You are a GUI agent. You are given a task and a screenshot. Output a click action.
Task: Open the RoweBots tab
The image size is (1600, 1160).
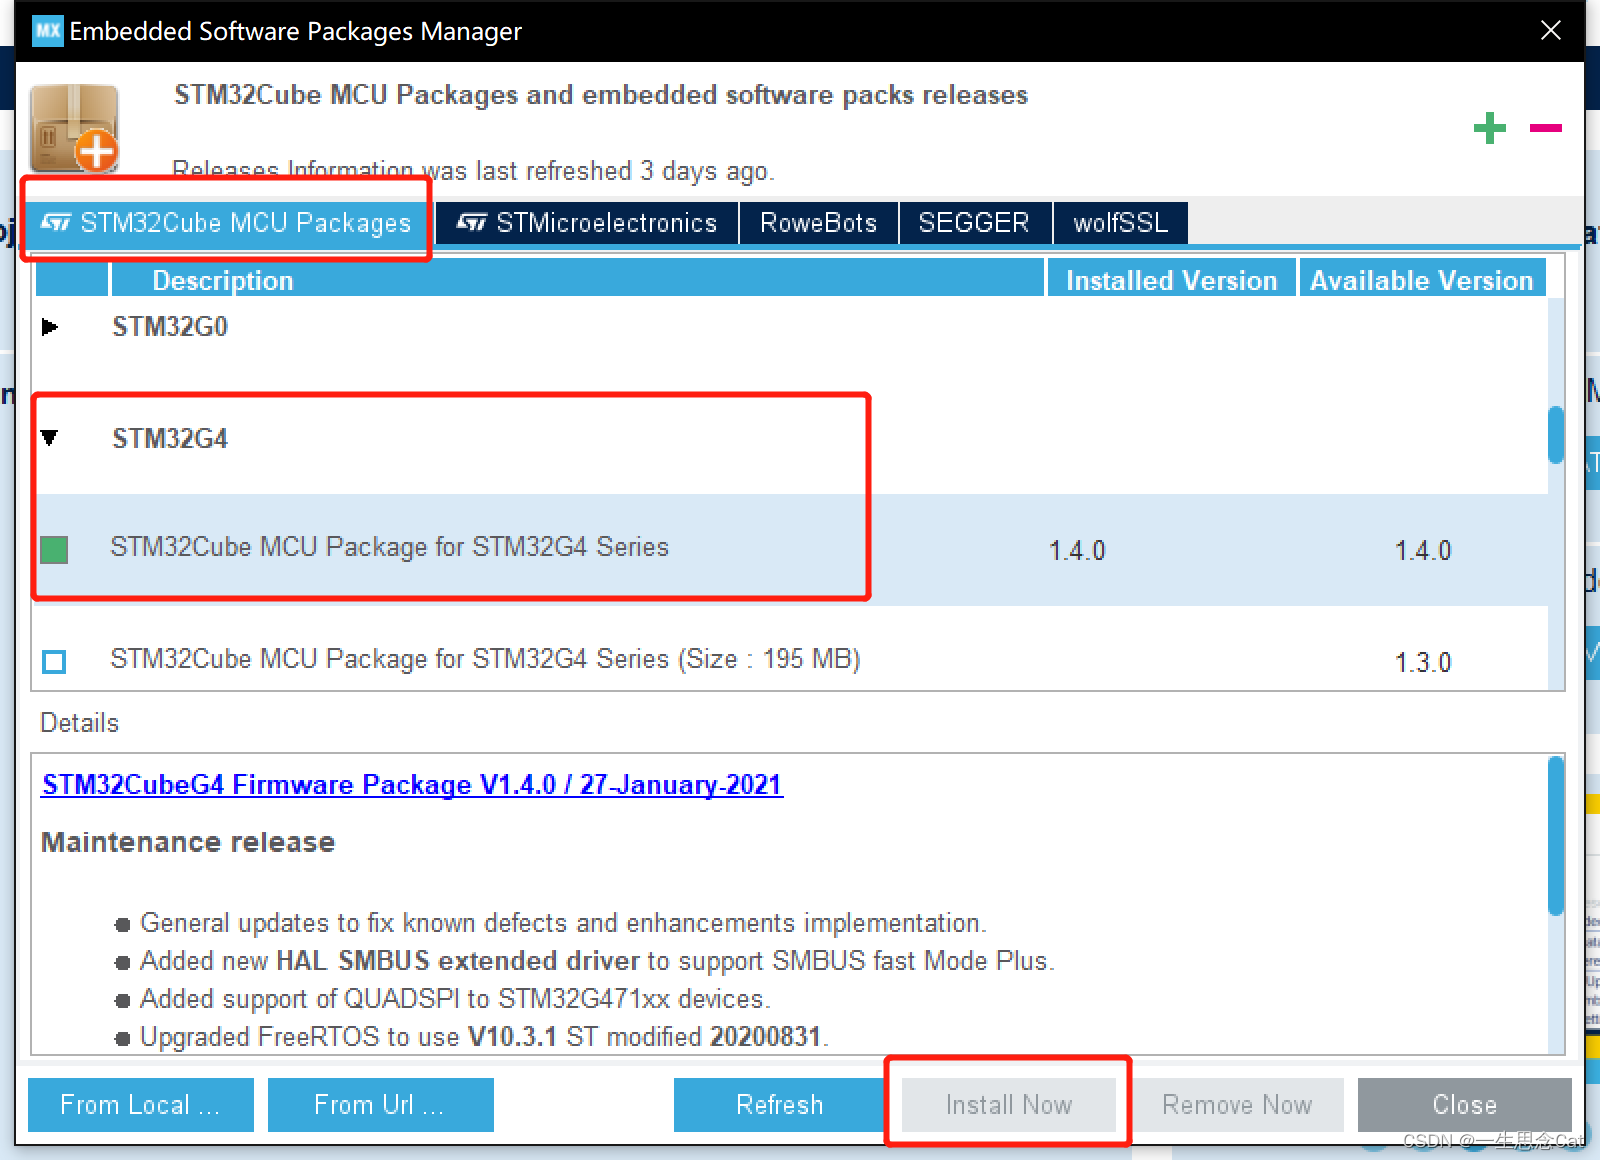tap(818, 222)
